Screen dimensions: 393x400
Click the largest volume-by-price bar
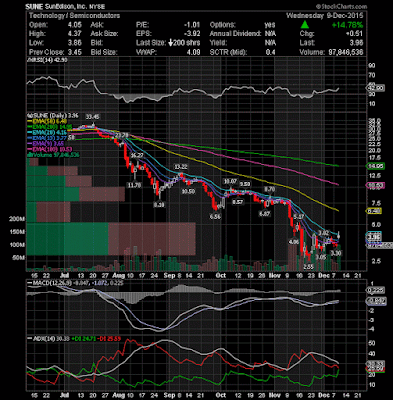coord(111,239)
